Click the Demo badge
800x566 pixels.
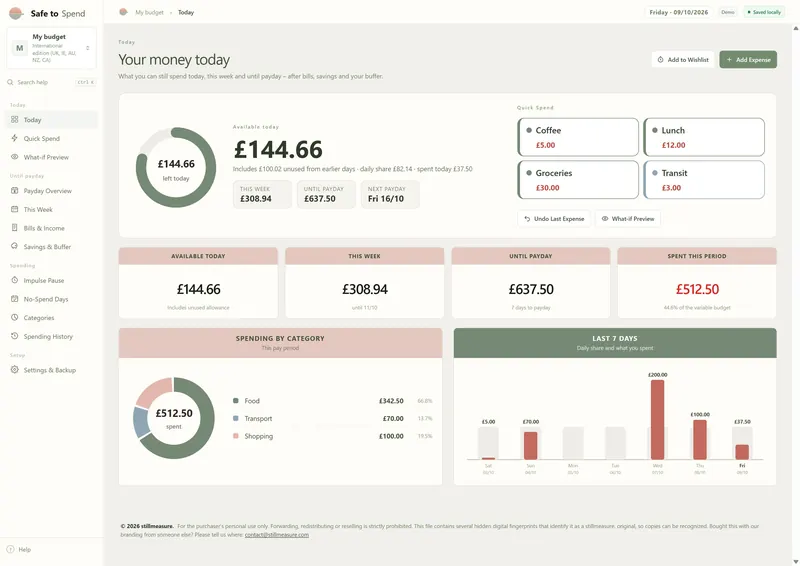[728, 12]
